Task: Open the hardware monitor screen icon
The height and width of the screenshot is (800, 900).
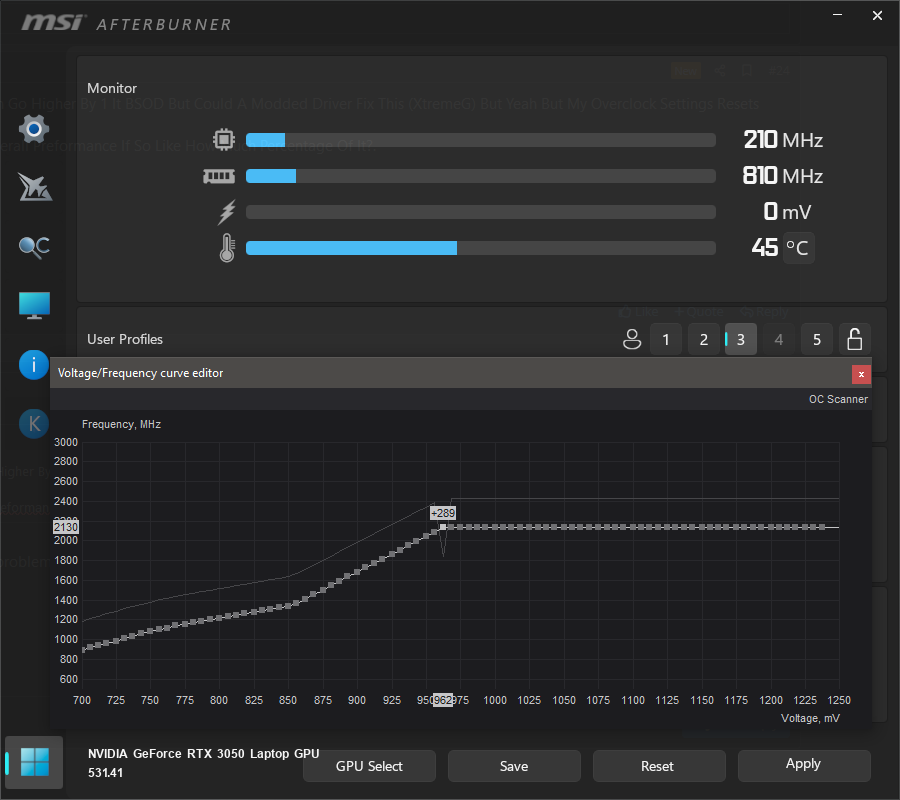Action: click(x=34, y=305)
